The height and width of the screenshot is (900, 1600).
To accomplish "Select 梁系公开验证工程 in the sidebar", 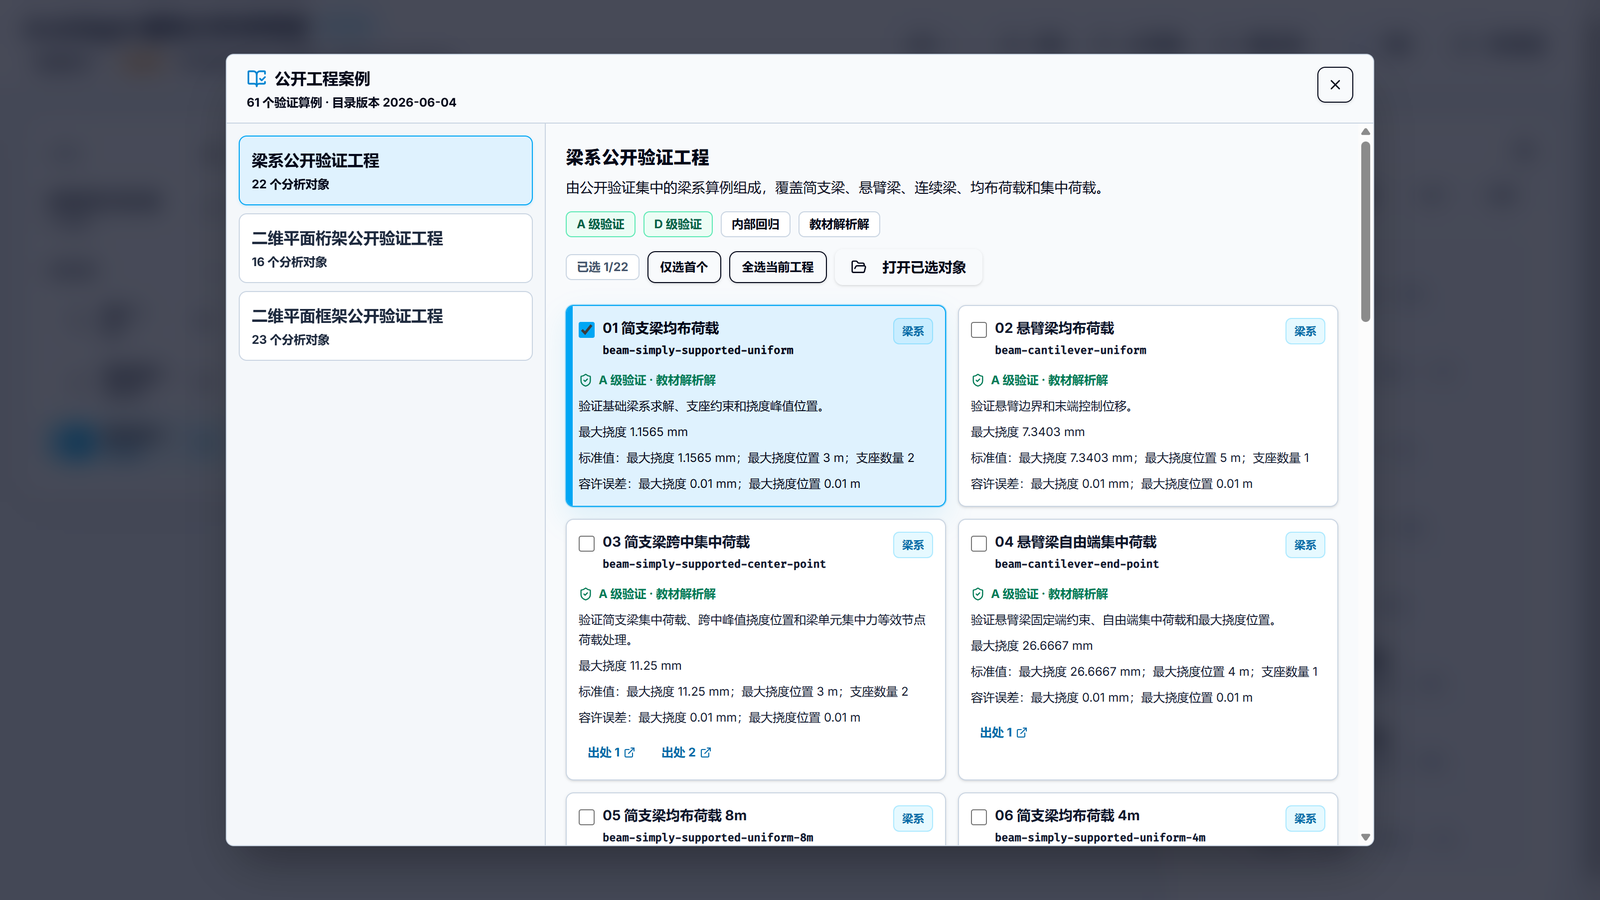I will tap(385, 171).
